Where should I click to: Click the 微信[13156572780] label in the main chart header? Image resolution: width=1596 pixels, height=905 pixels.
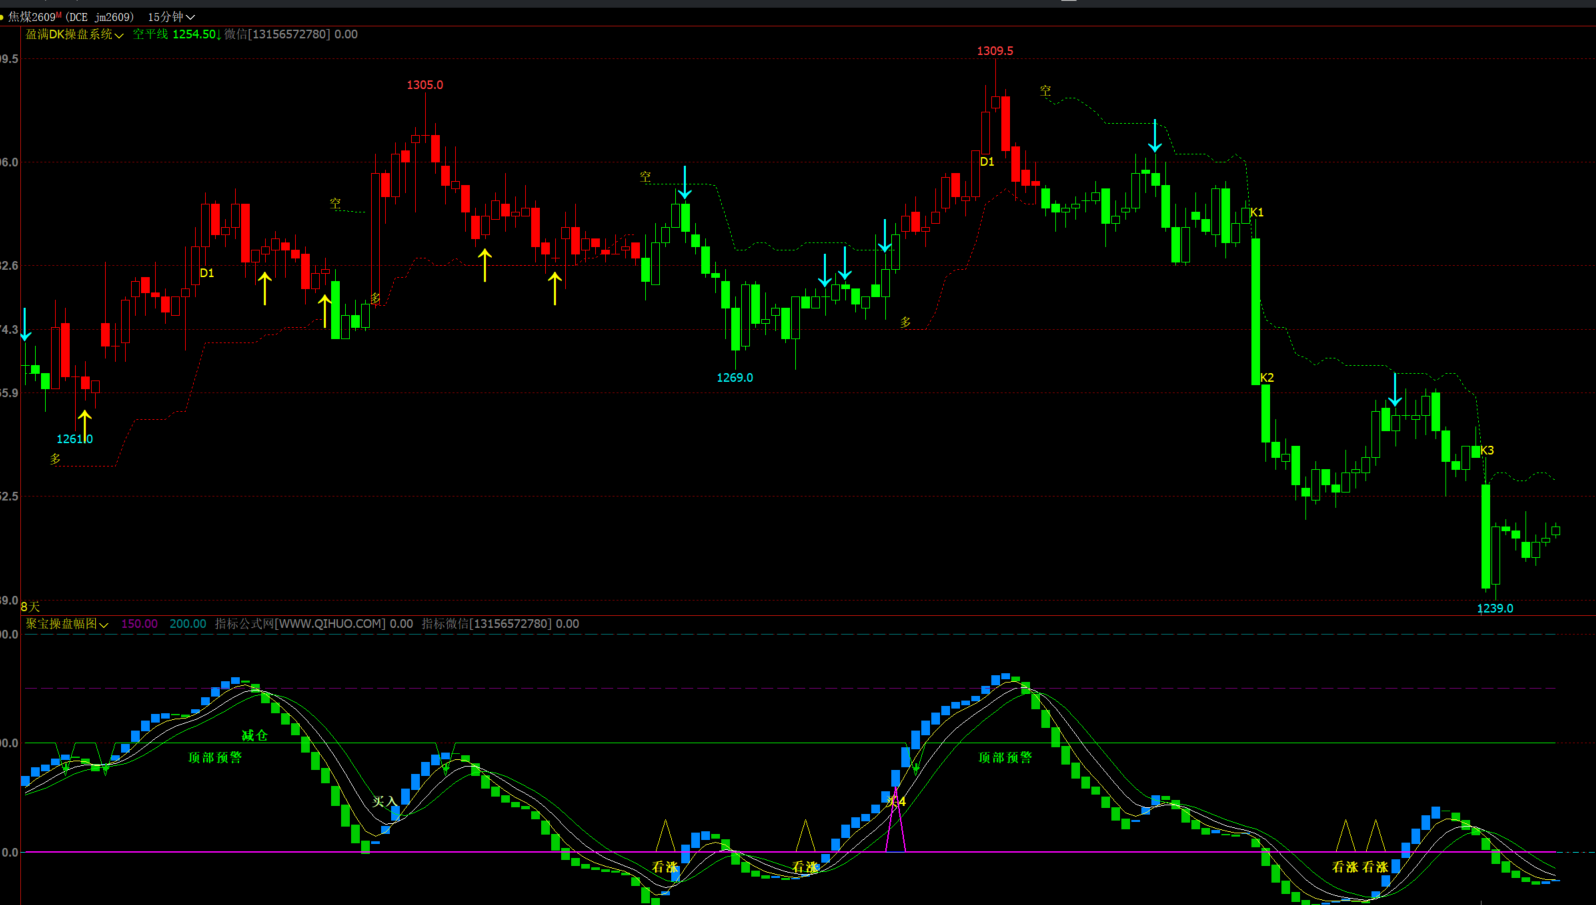[277, 35]
